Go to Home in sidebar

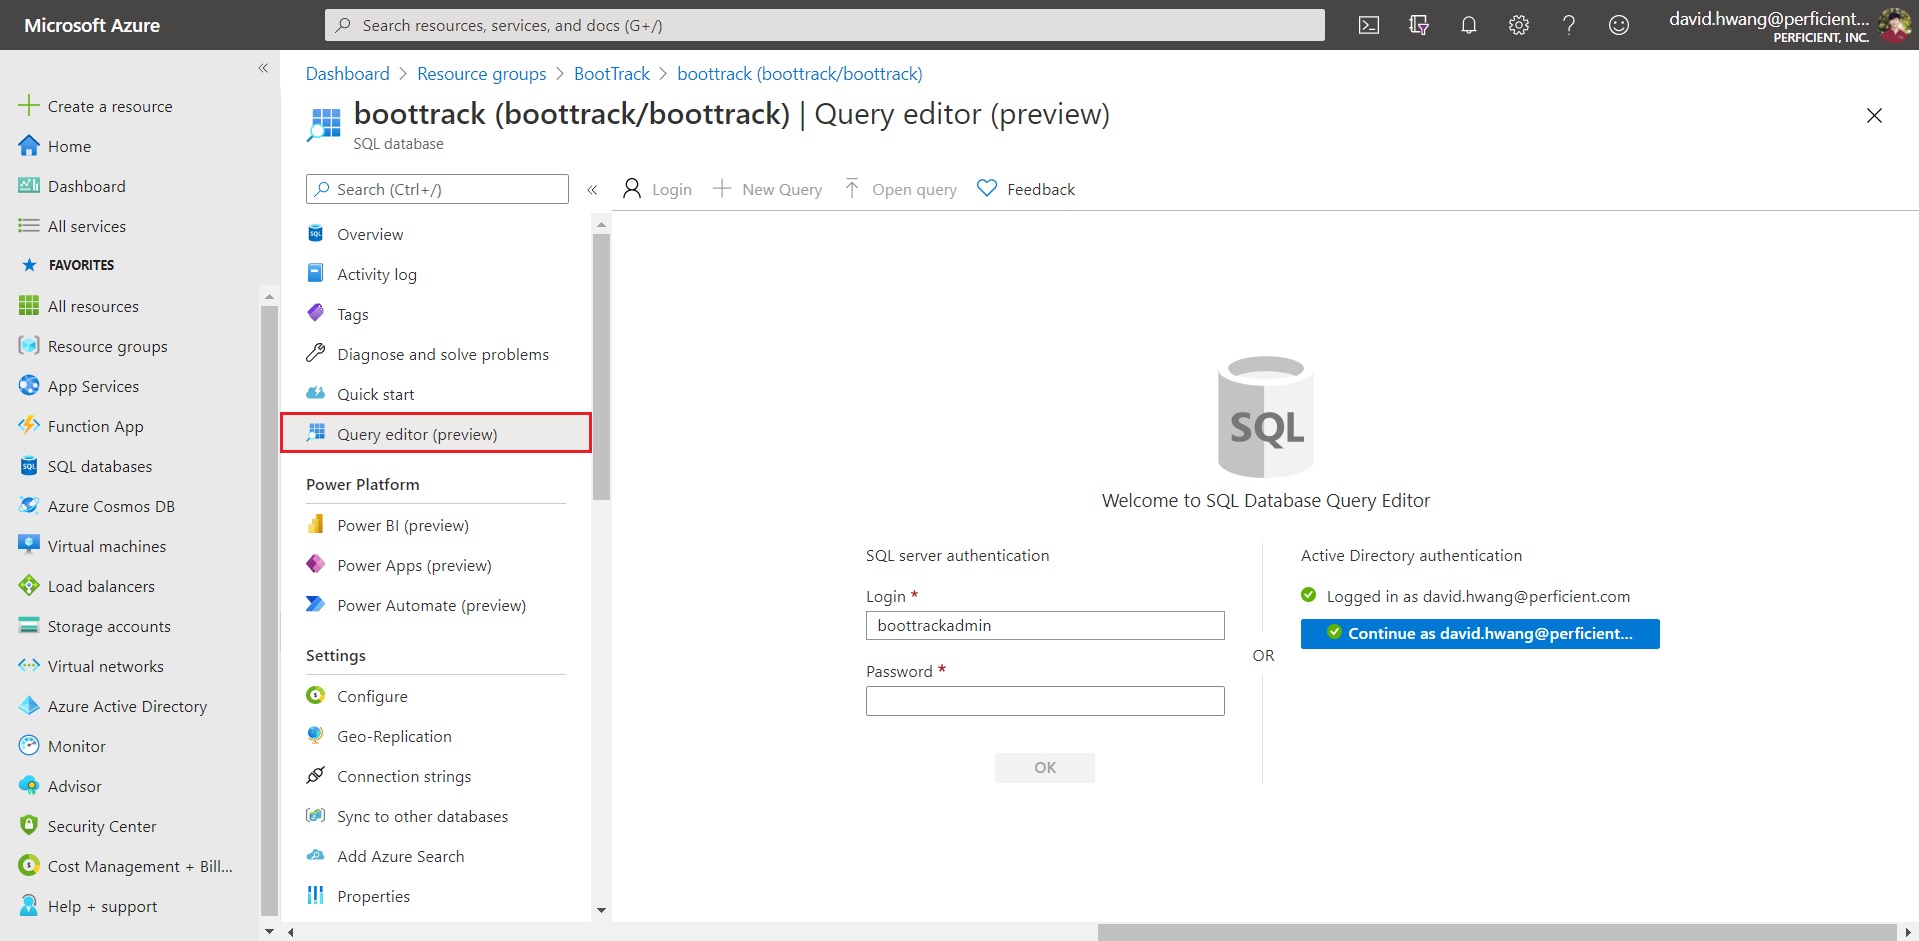pos(69,146)
